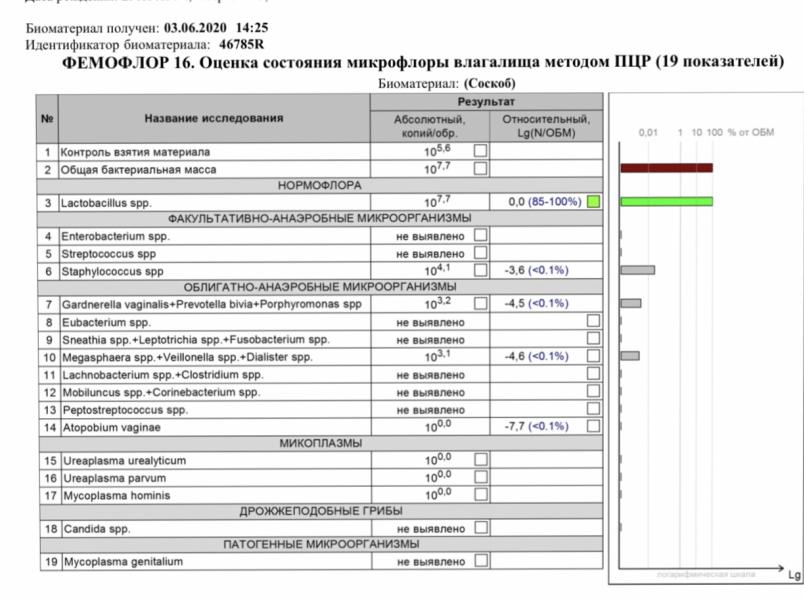Click the Контроль взятия материала absolute value

pyautogui.click(x=437, y=151)
